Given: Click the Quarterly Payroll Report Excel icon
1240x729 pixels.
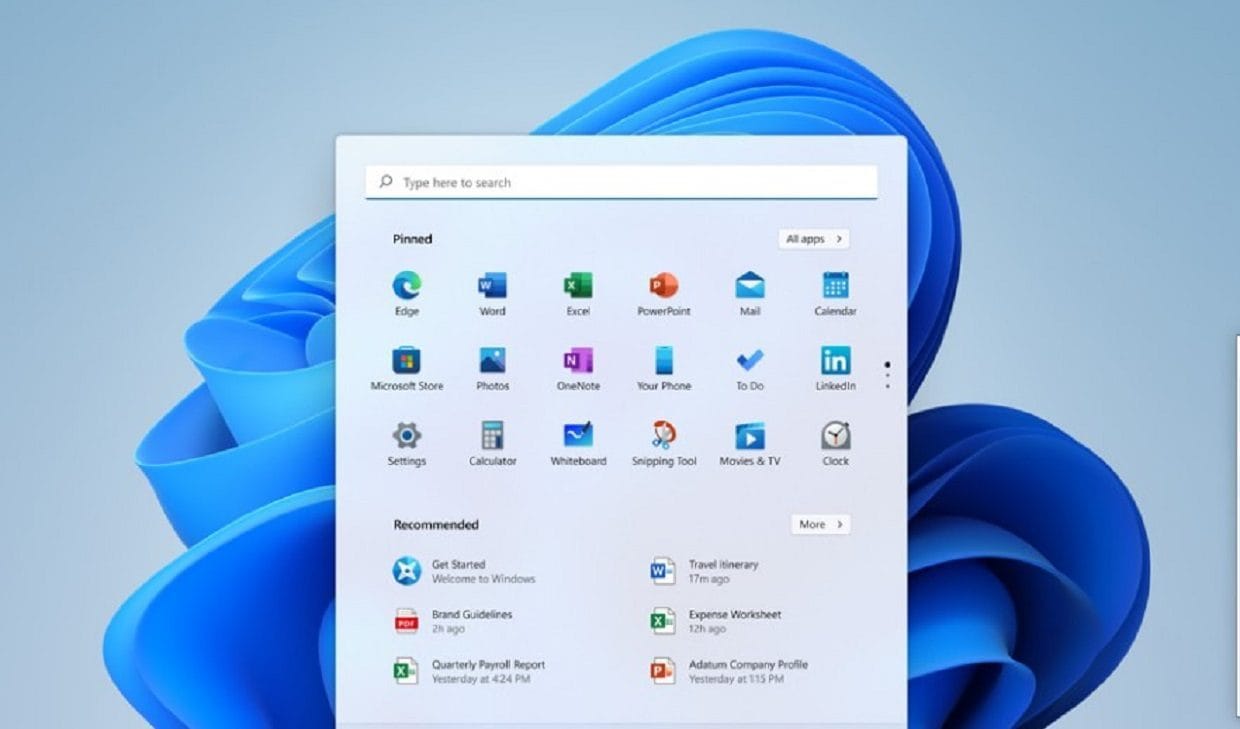Looking at the screenshot, I should [x=406, y=671].
